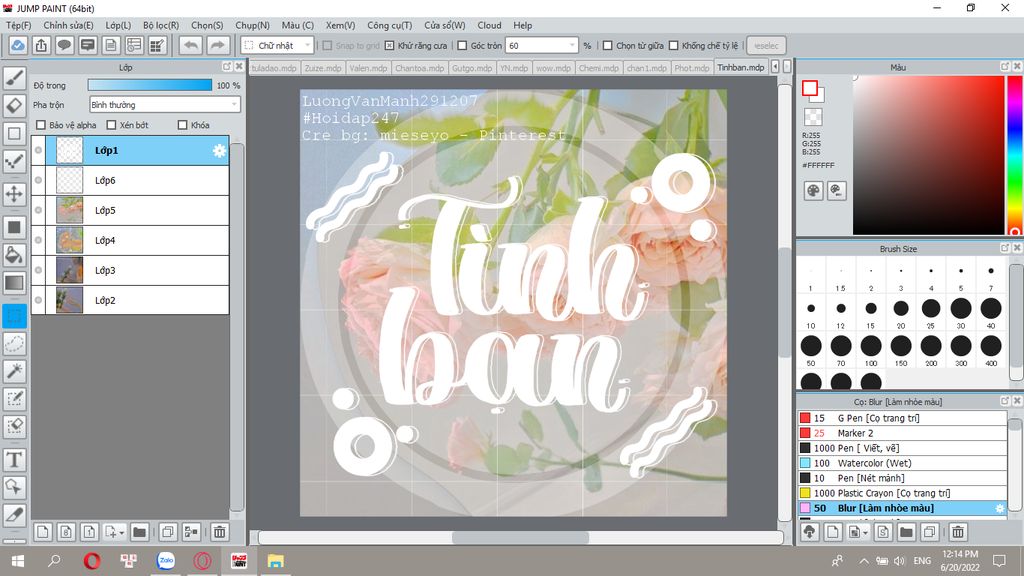1024x576 pixels.
Task: Click the Lớp4 layer thumbnail
Action: click(70, 240)
